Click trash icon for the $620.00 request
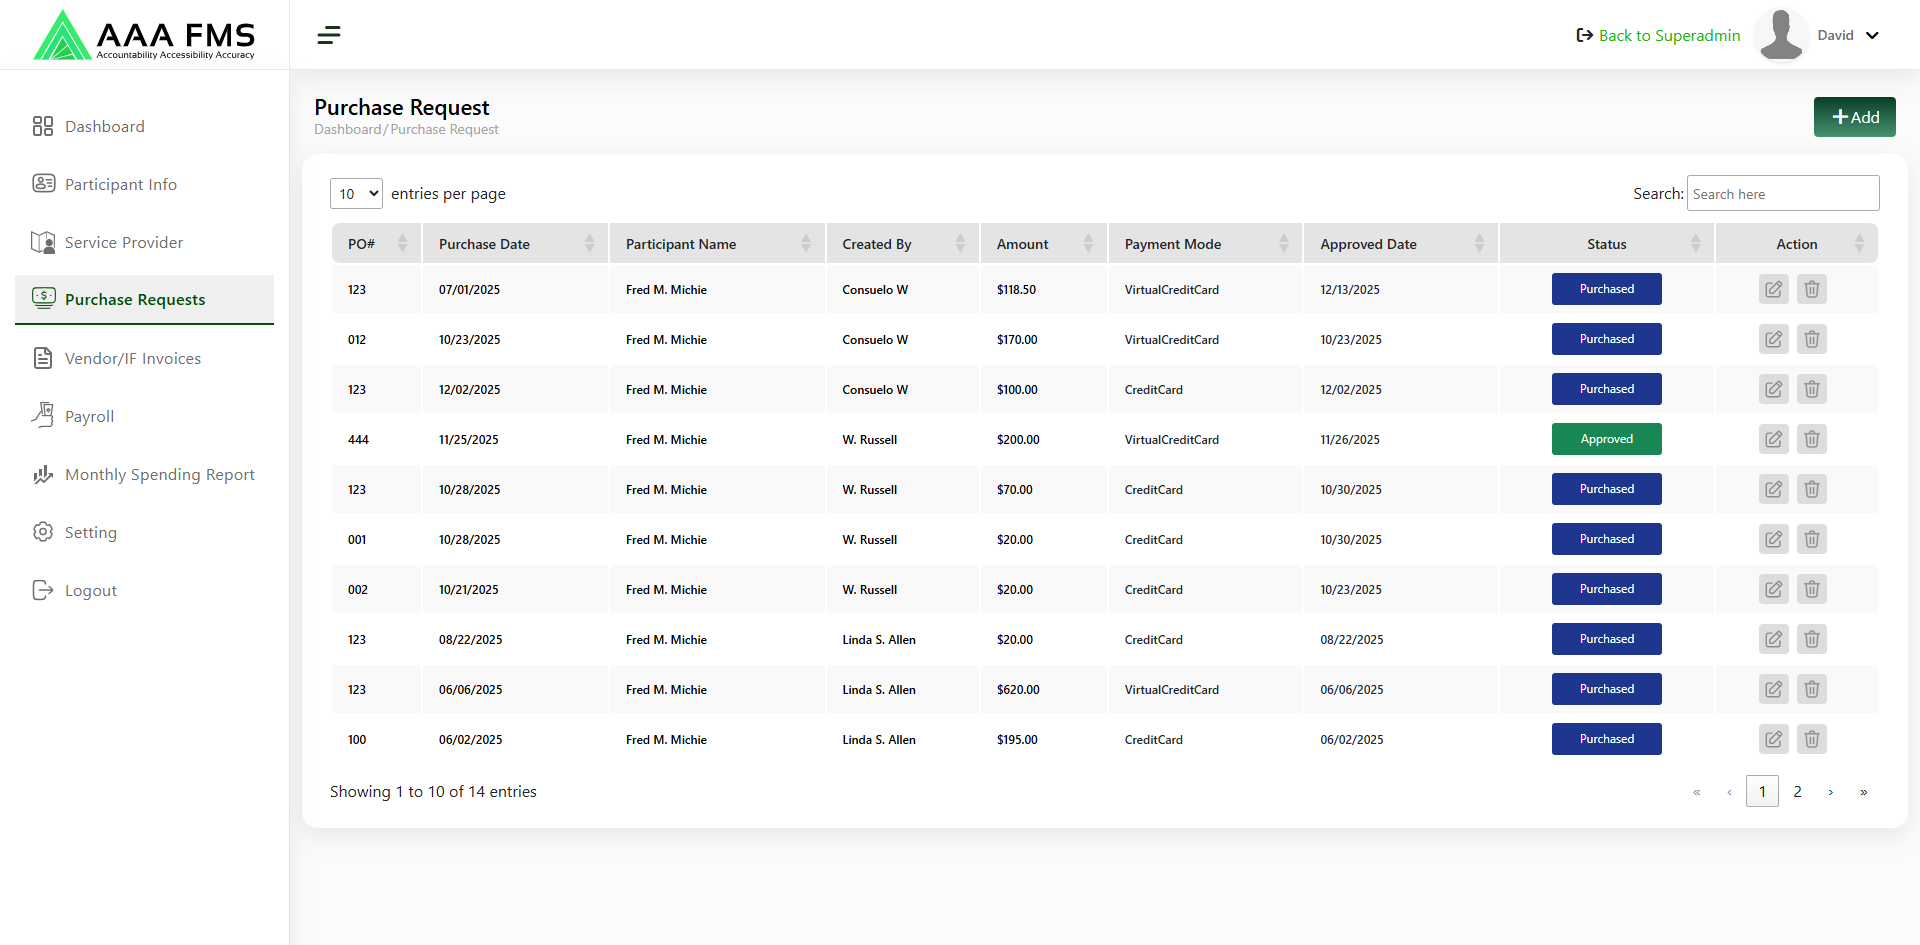Image resolution: width=1920 pixels, height=945 pixels. point(1811,690)
